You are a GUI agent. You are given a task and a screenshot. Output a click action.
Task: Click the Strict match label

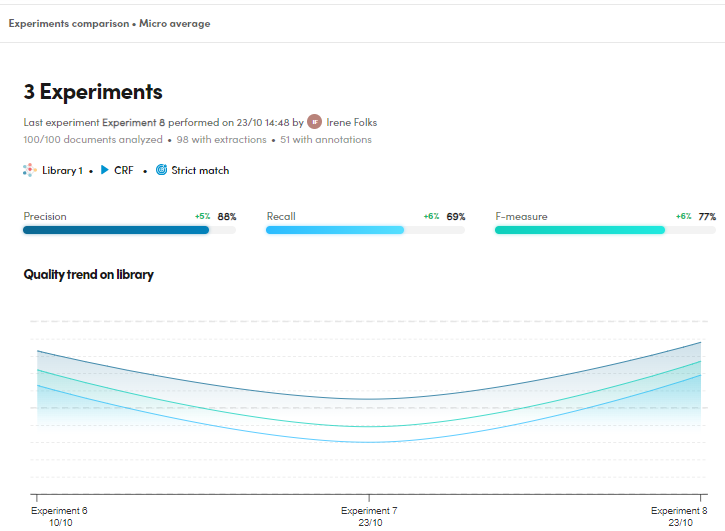(x=200, y=171)
